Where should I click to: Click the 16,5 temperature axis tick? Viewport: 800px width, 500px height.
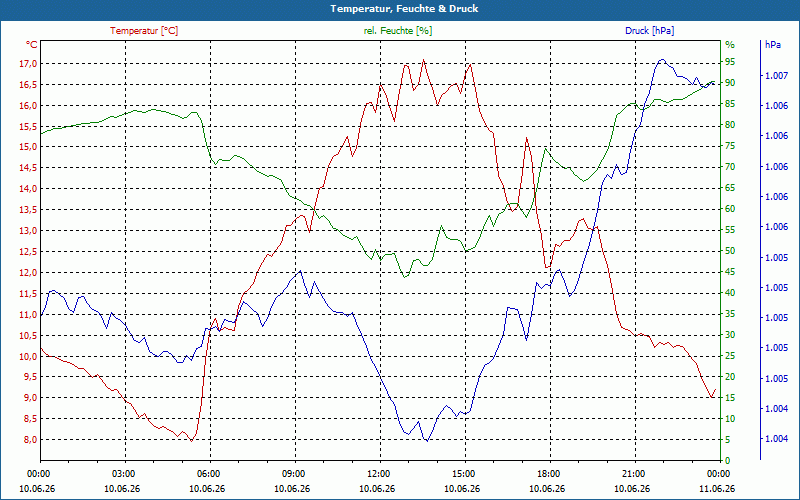tap(29, 85)
